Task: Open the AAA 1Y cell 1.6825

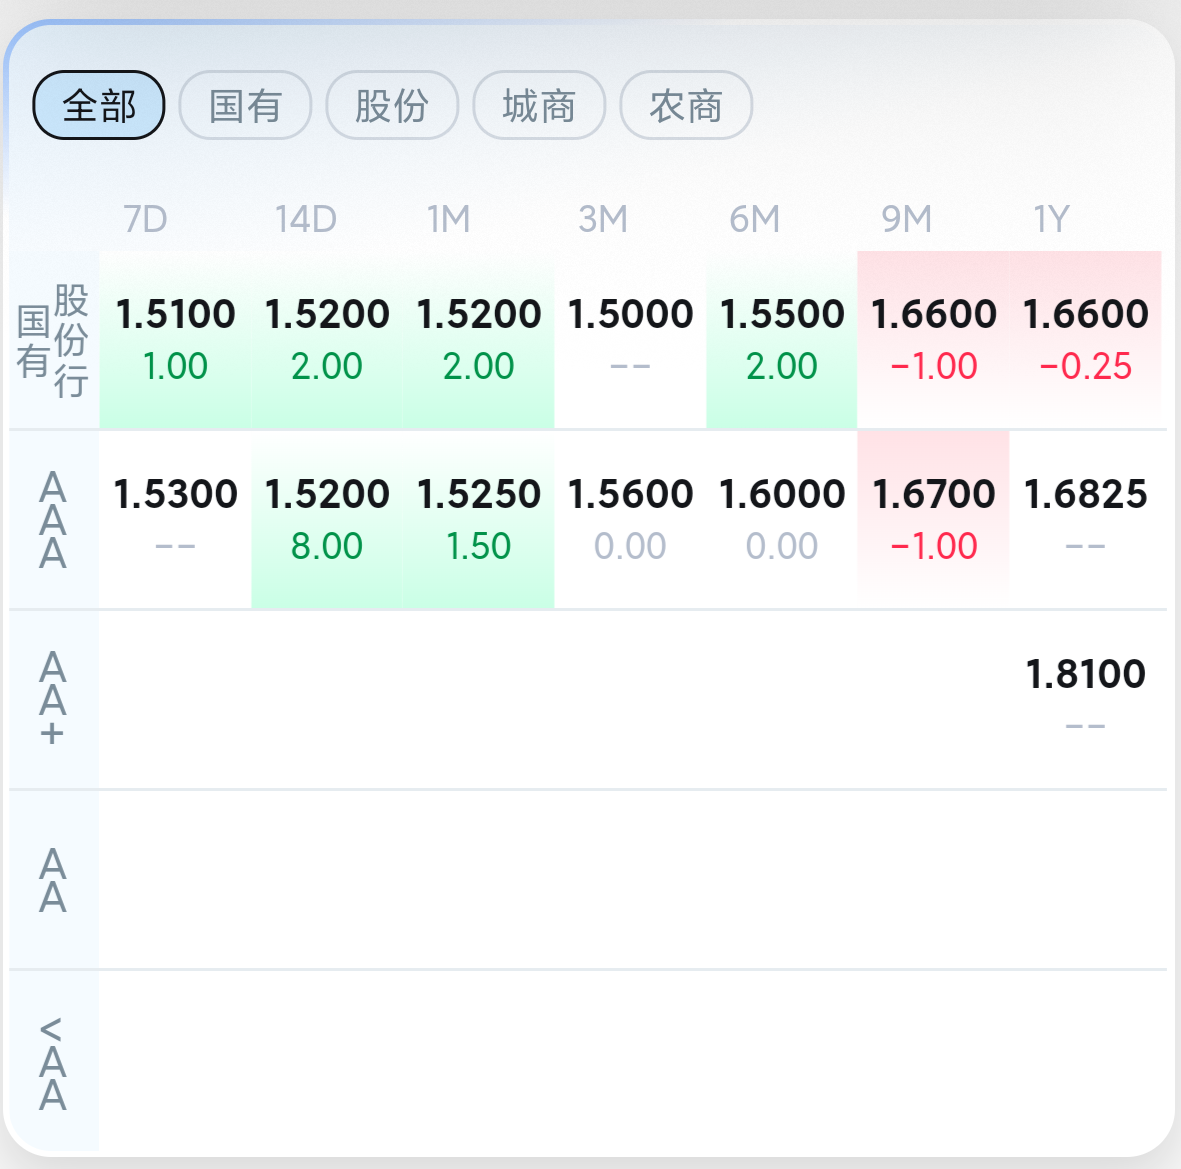Action: [x=1085, y=520]
